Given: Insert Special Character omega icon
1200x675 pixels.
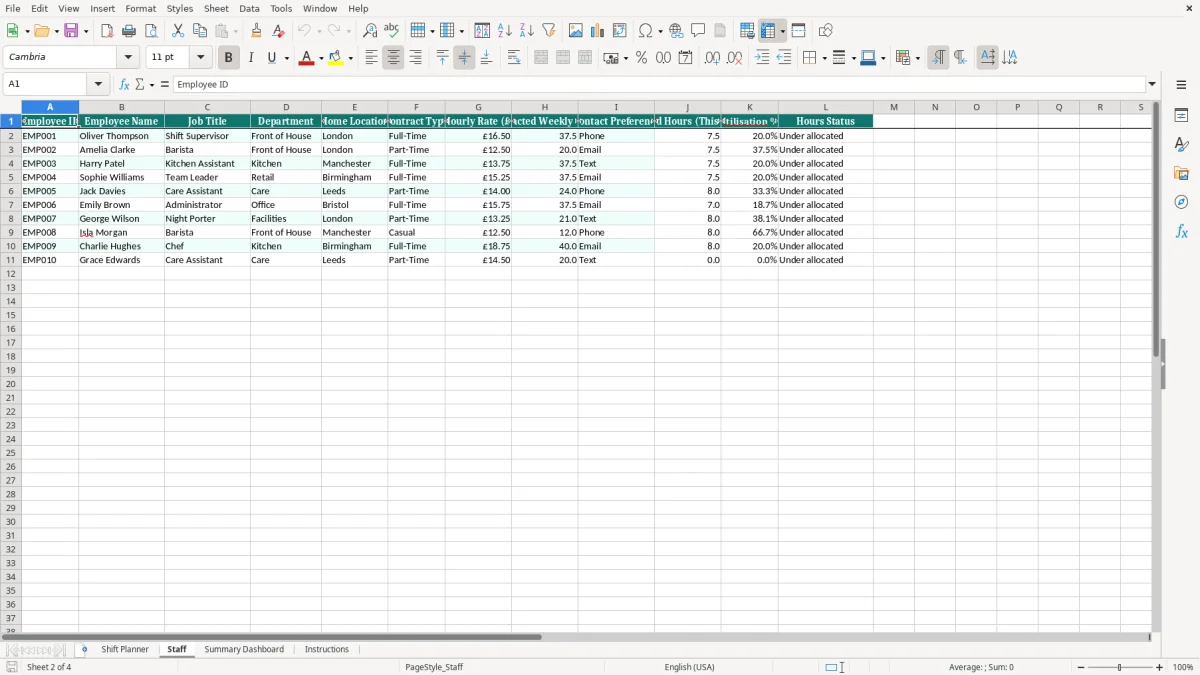Looking at the screenshot, I should point(646,31).
